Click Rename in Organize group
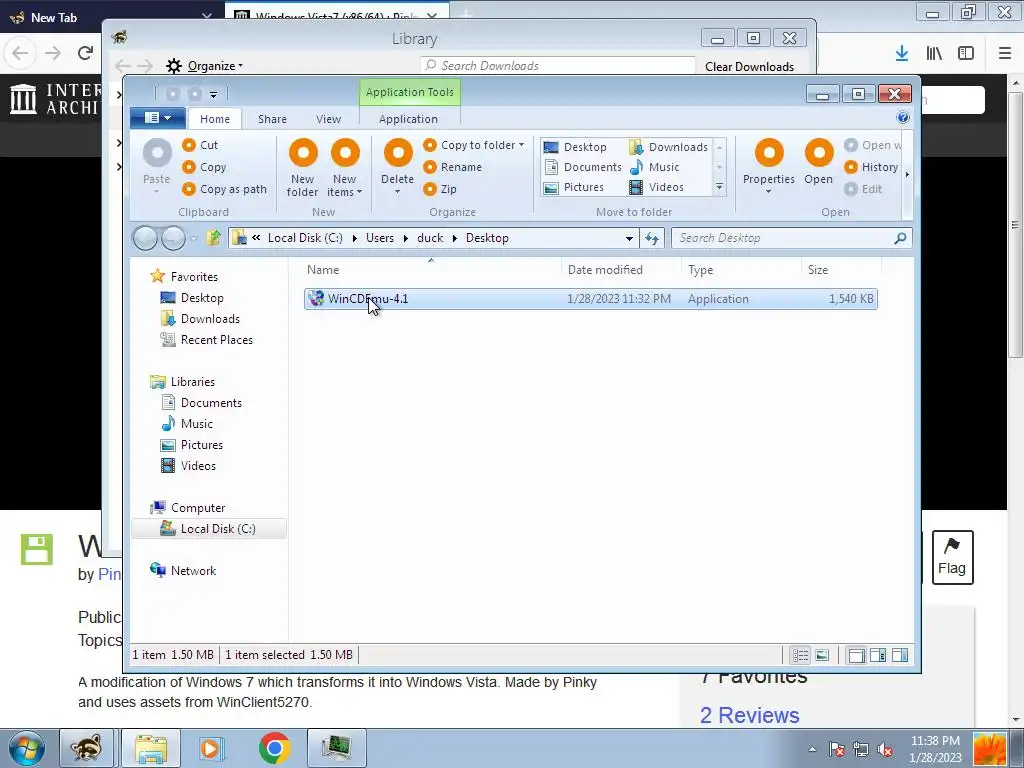This screenshot has height=768, width=1024. coord(453,167)
